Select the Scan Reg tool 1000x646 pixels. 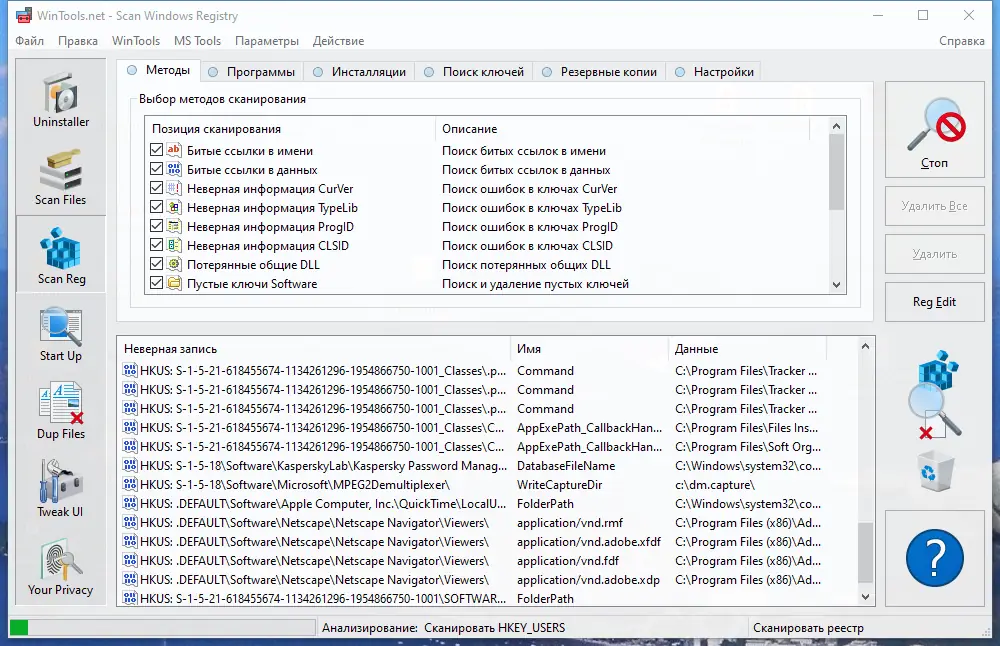coord(61,255)
